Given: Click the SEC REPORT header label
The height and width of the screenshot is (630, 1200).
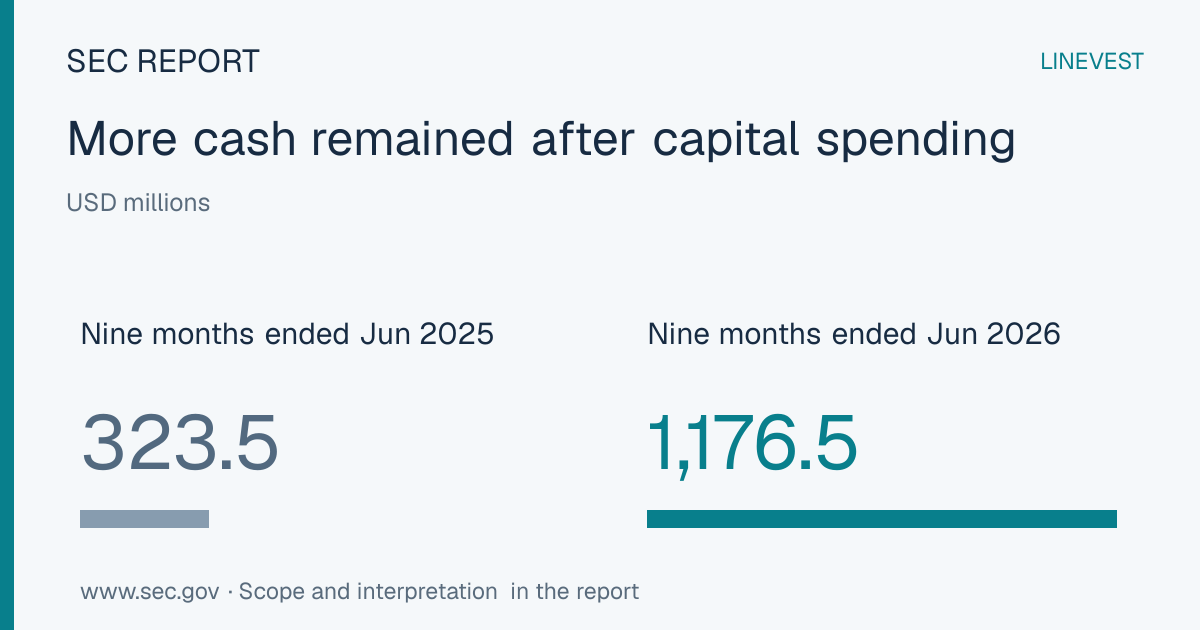Looking at the screenshot, I should tap(163, 61).
